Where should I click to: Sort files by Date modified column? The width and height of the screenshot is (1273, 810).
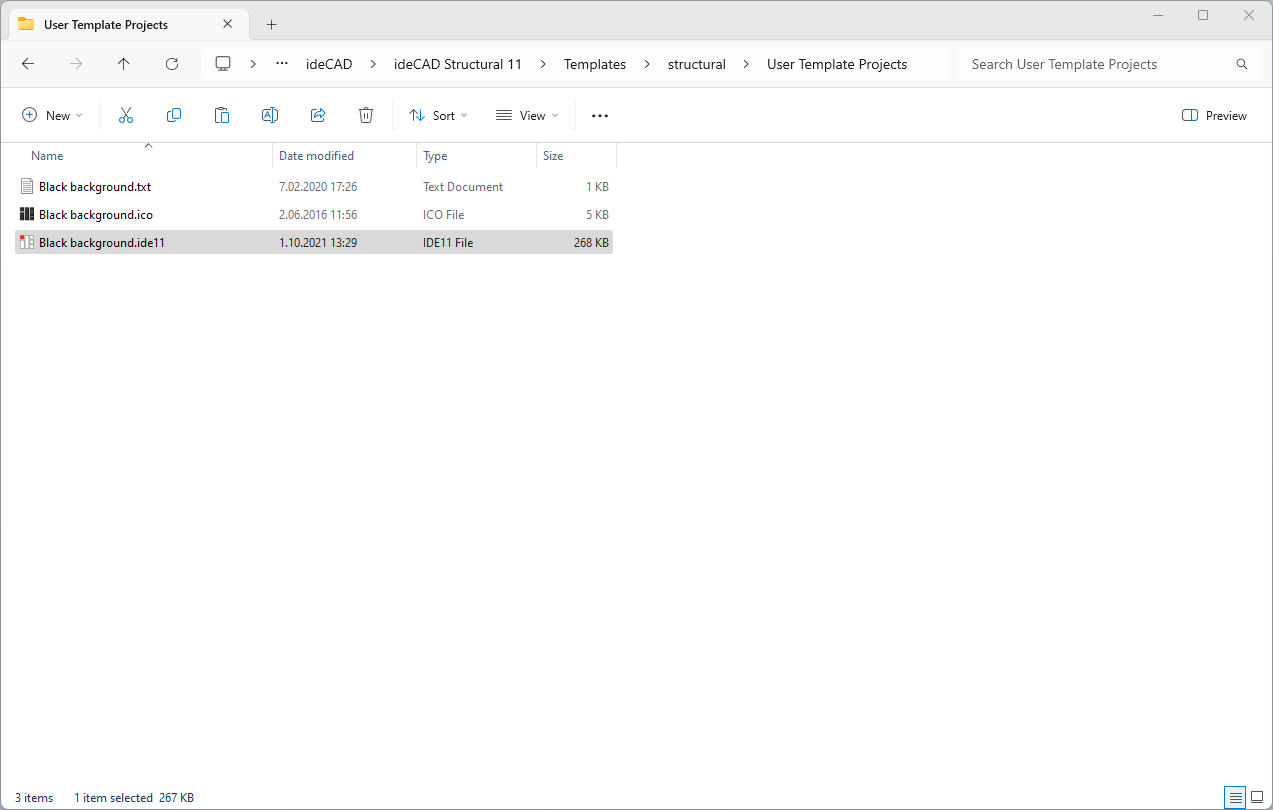316,156
